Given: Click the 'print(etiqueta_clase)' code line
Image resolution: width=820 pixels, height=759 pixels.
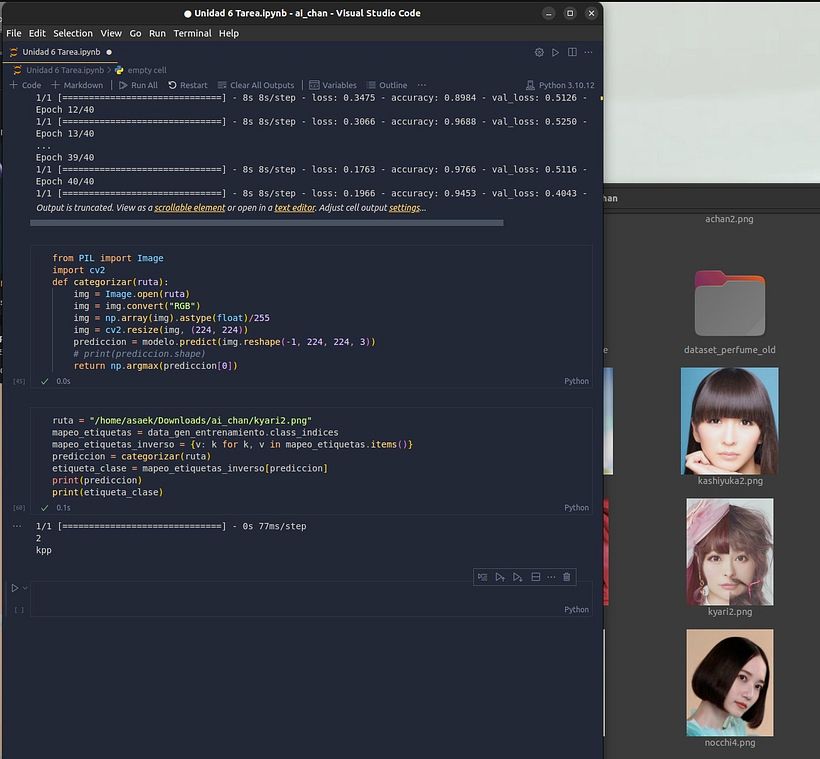Looking at the screenshot, I should 108,492.
